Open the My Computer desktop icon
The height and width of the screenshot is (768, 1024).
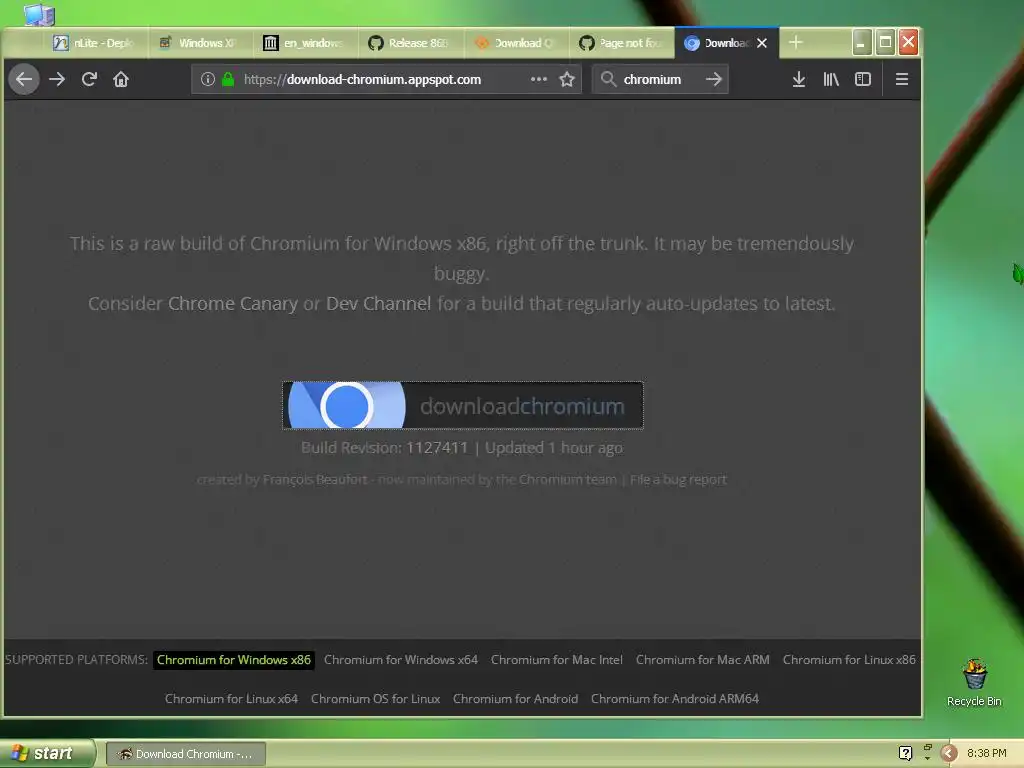pos(40,14)
